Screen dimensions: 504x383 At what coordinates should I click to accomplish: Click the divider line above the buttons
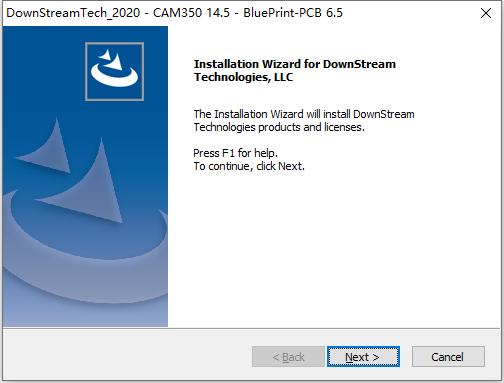coord(252,328)
